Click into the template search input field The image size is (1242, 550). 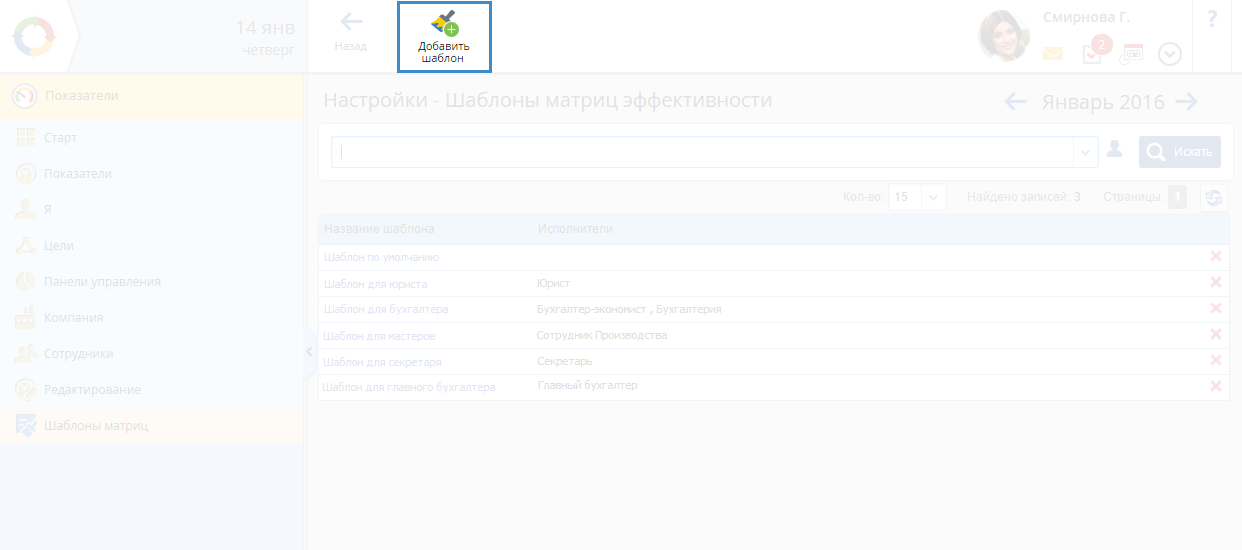tap(702, 152)
